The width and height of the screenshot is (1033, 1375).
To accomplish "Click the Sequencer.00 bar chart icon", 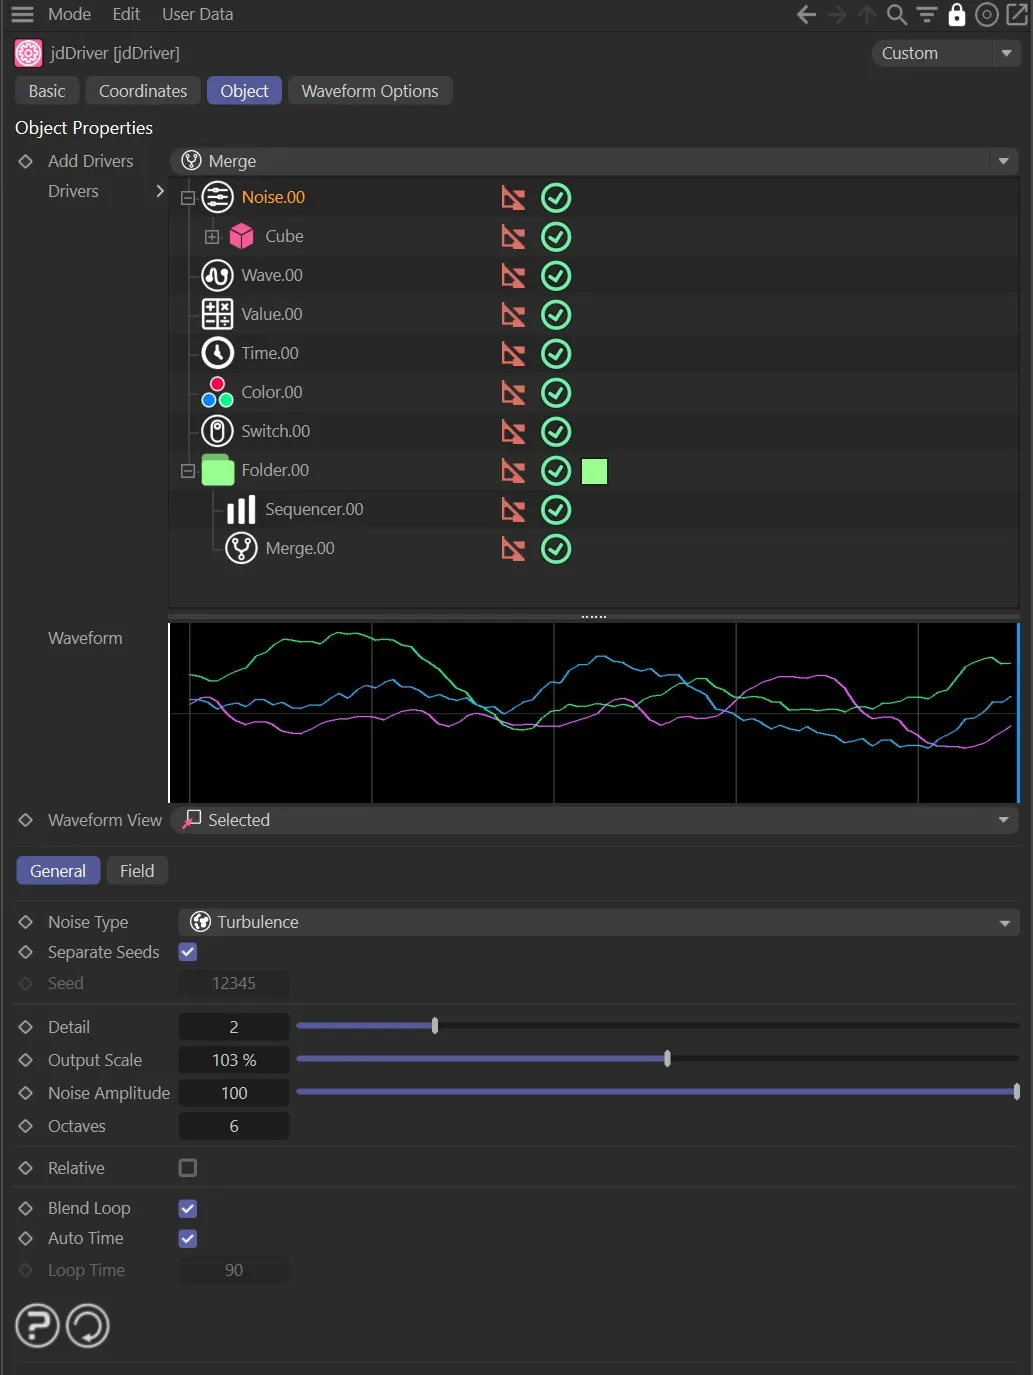I will click(240, 509).
